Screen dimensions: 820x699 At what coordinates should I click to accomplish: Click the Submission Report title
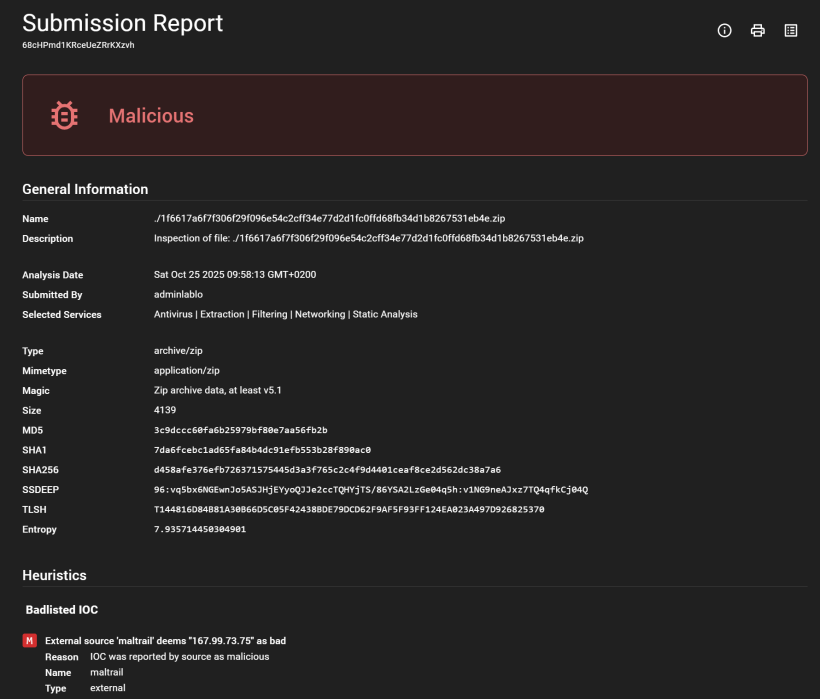(123, 22)
